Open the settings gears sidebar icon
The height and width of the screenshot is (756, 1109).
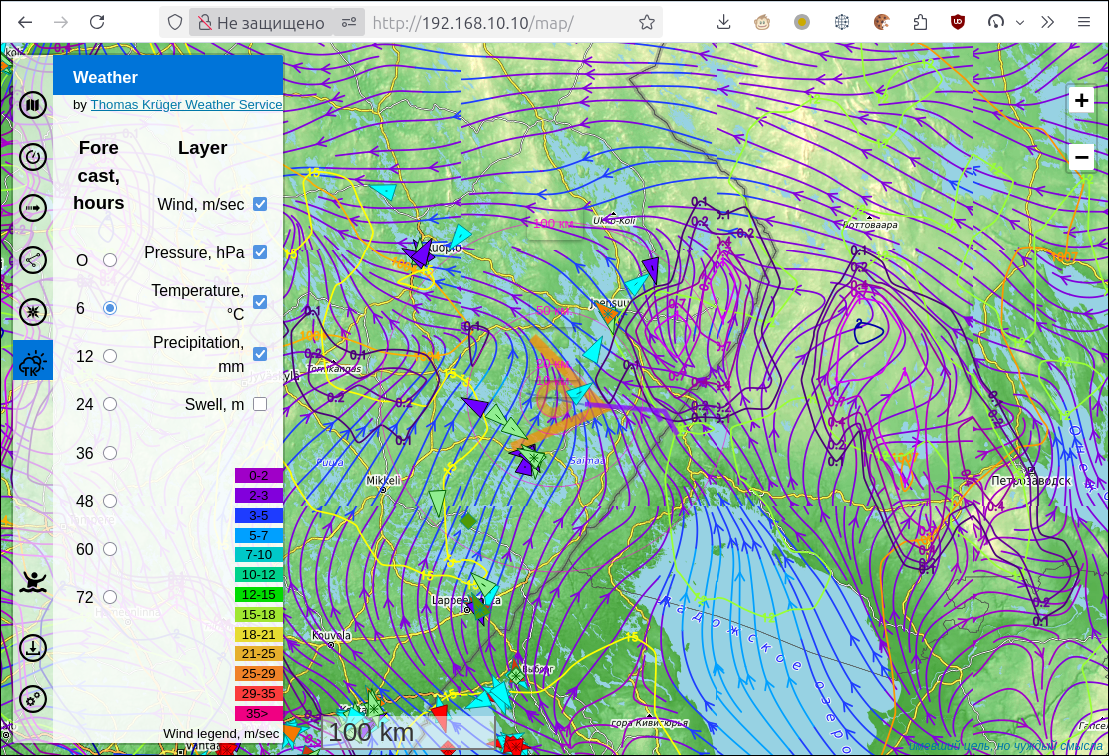[x=33, y=699]
